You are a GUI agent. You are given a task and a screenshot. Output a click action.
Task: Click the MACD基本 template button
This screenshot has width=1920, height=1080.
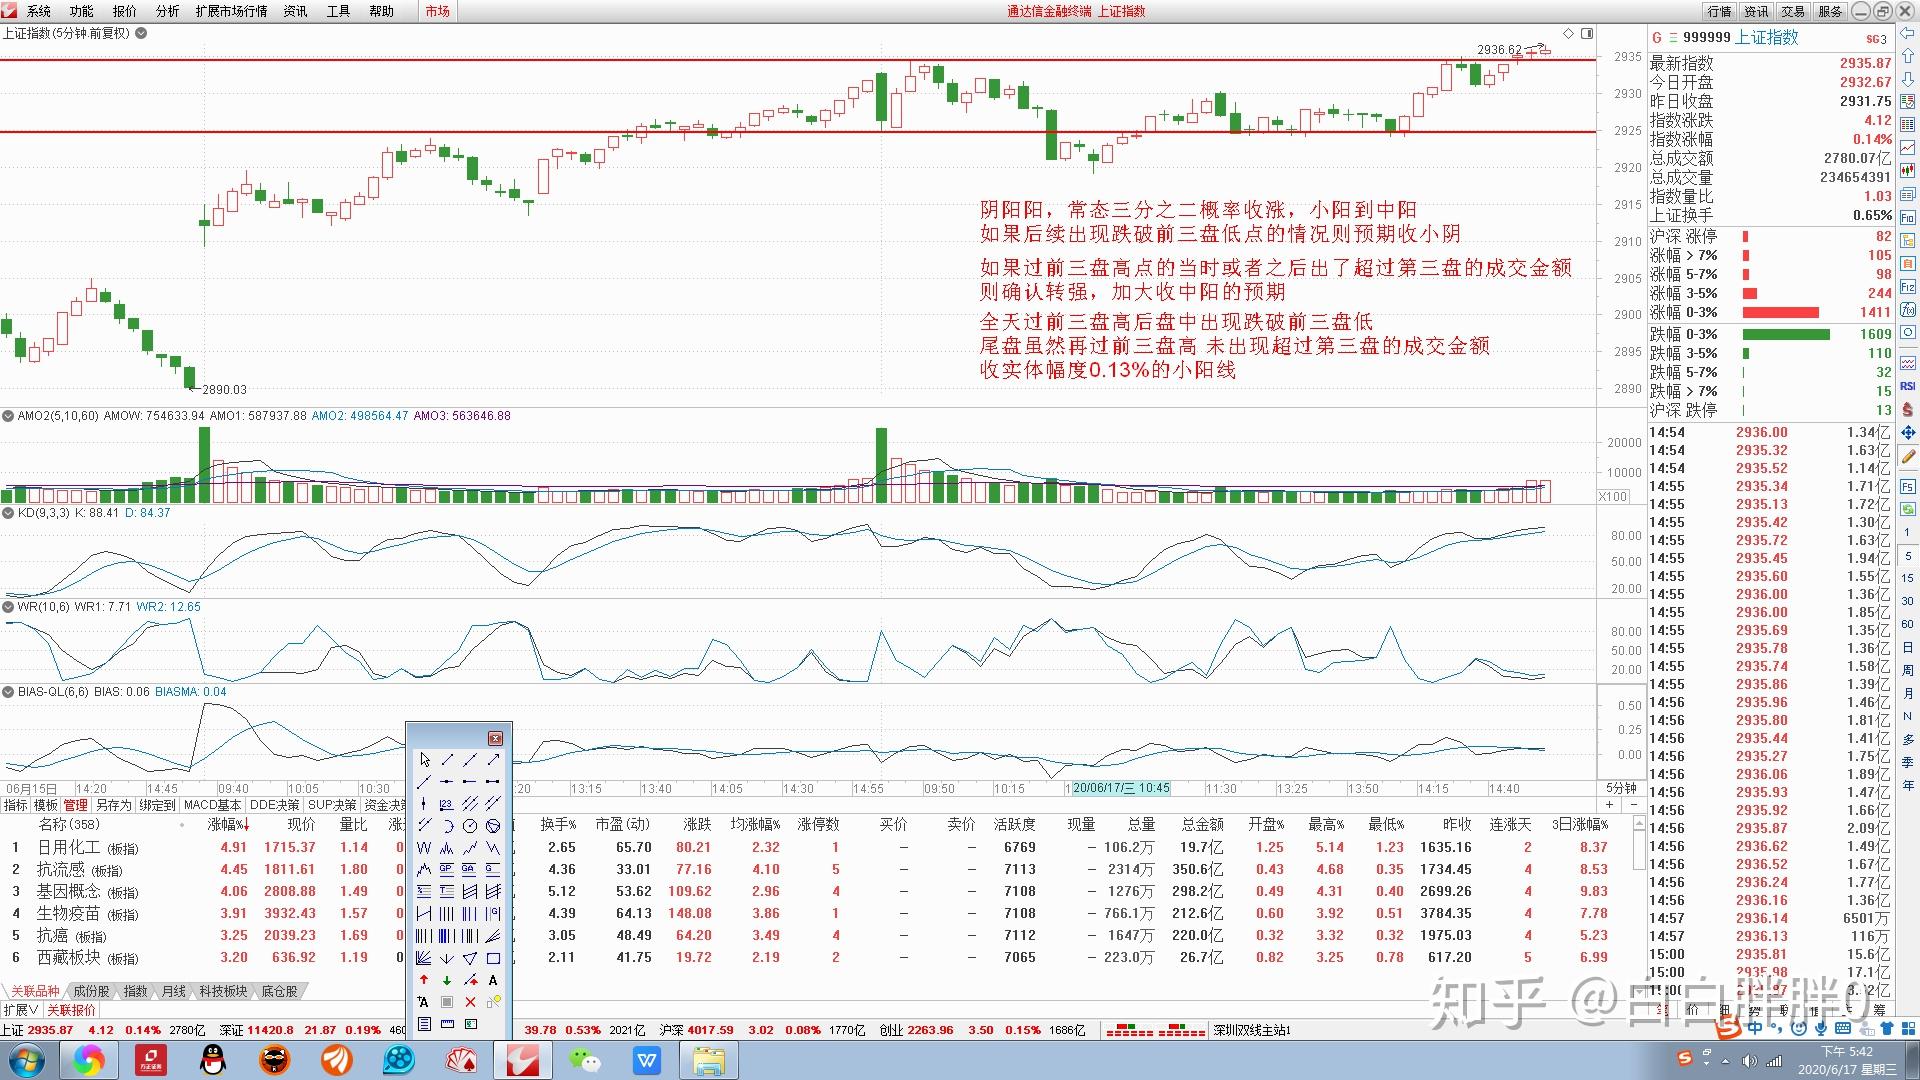click(213, 805)
